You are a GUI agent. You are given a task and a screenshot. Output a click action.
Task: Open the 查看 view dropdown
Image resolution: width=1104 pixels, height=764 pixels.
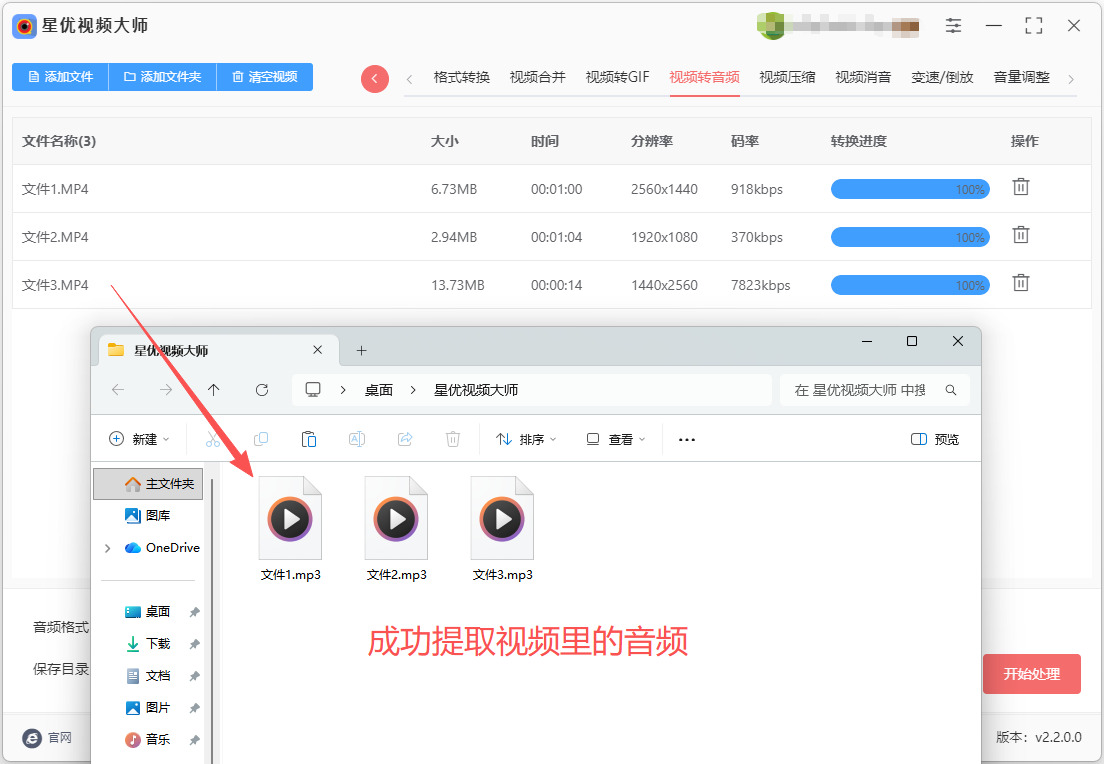[x=615, y=439]
